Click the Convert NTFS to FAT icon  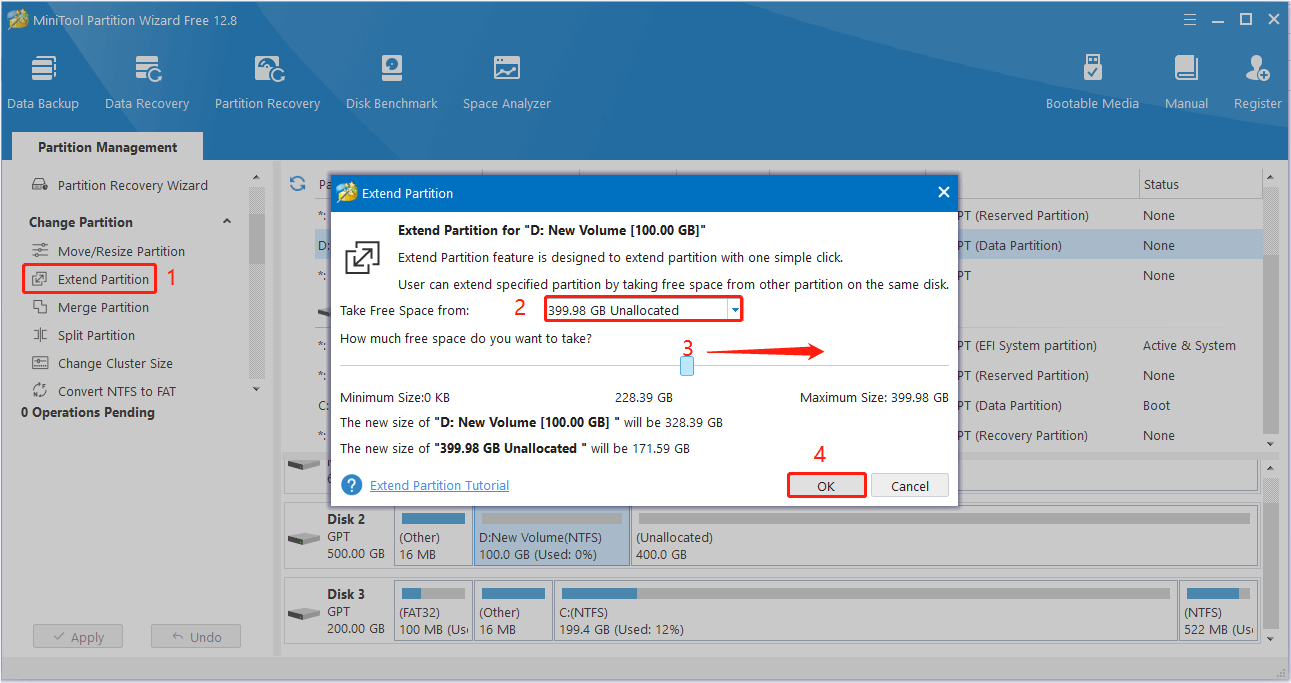pyautogui.click(x=40, y=391)
